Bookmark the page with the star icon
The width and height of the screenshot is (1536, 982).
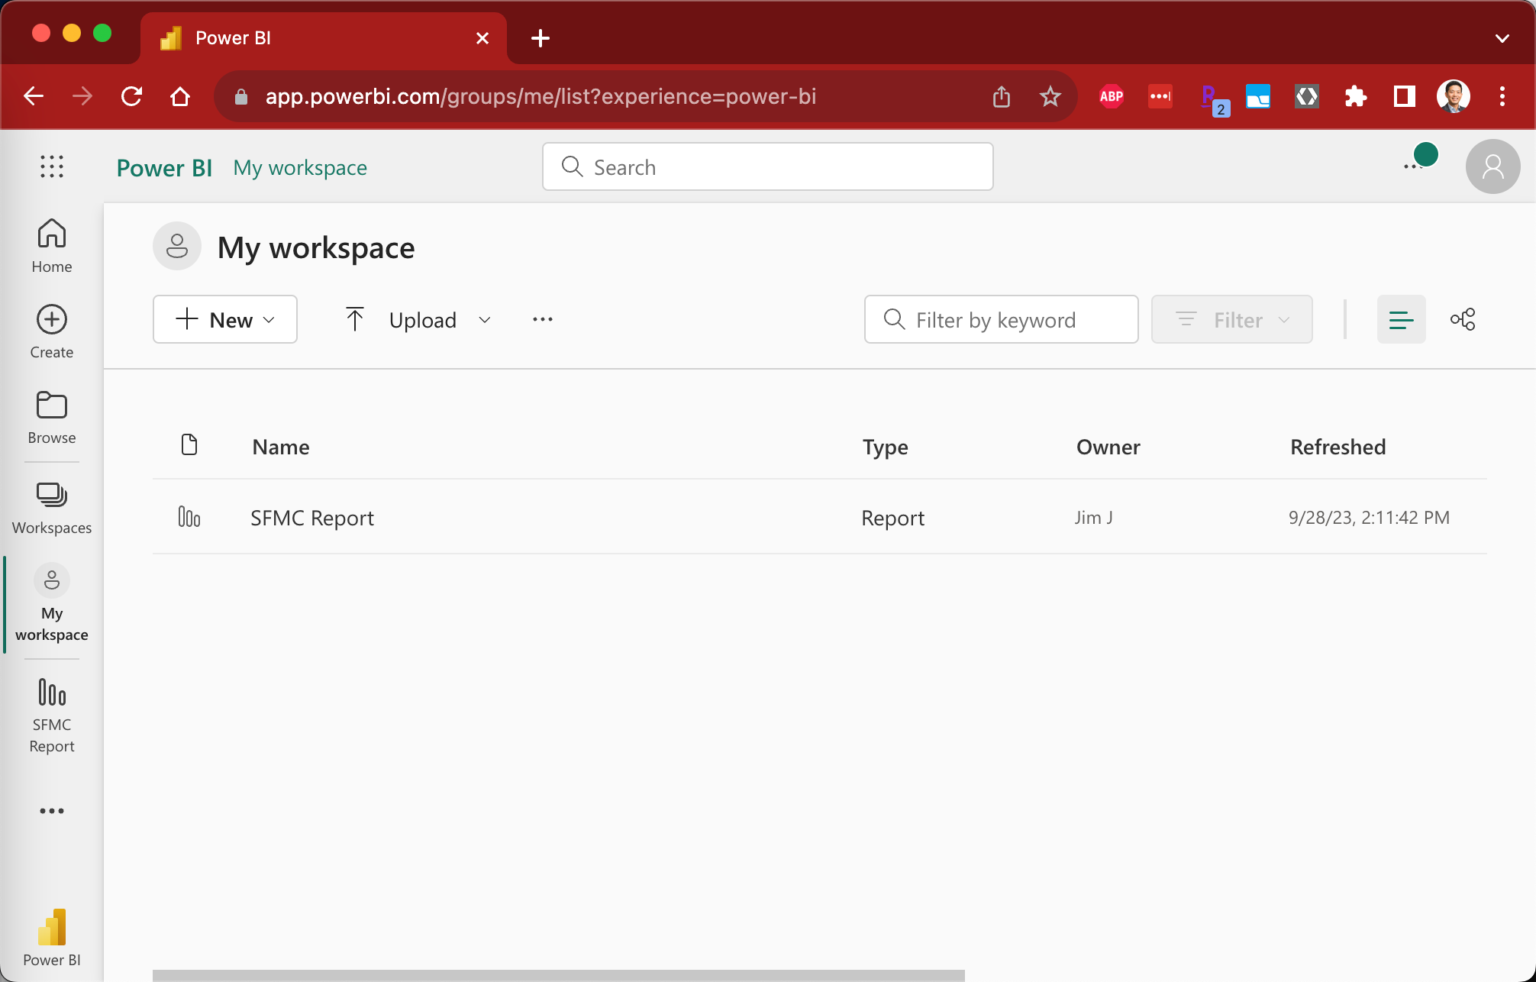(1050, 96)
